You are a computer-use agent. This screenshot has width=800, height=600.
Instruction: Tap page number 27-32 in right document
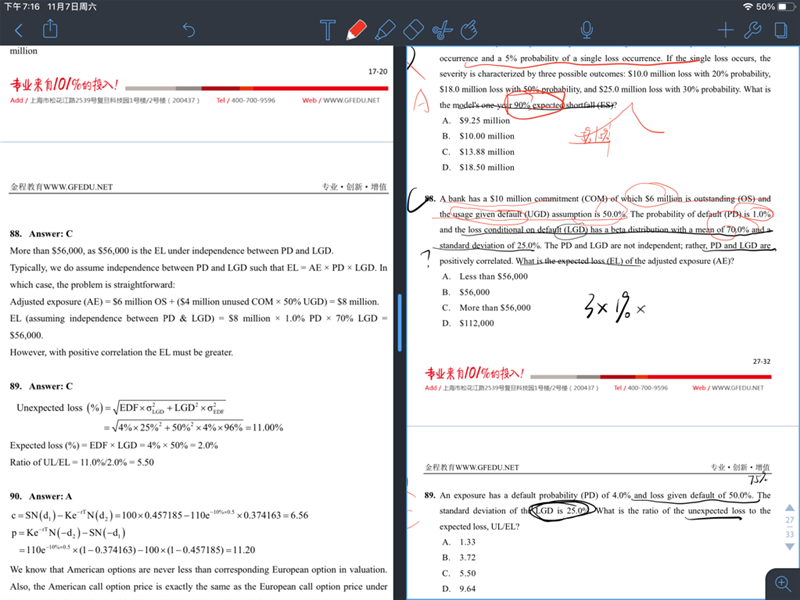tap(762, 361)
